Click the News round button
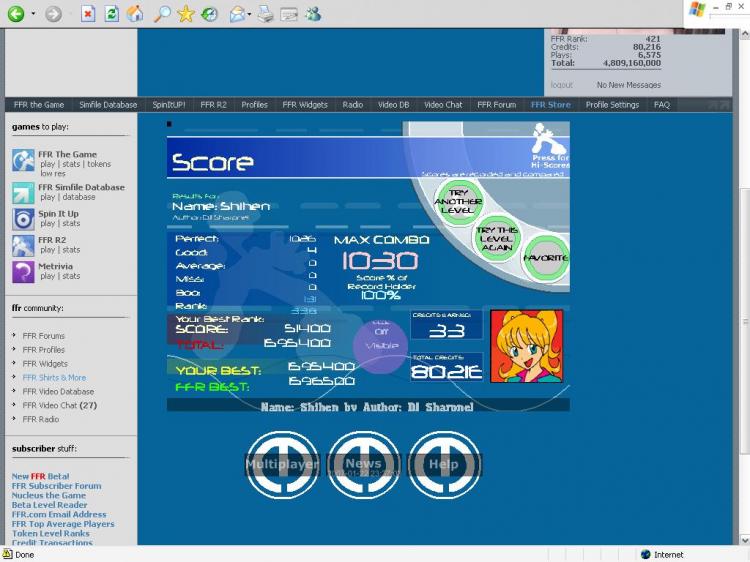The image size is (750, 562). pyautogui.click(x=364, y=464)
